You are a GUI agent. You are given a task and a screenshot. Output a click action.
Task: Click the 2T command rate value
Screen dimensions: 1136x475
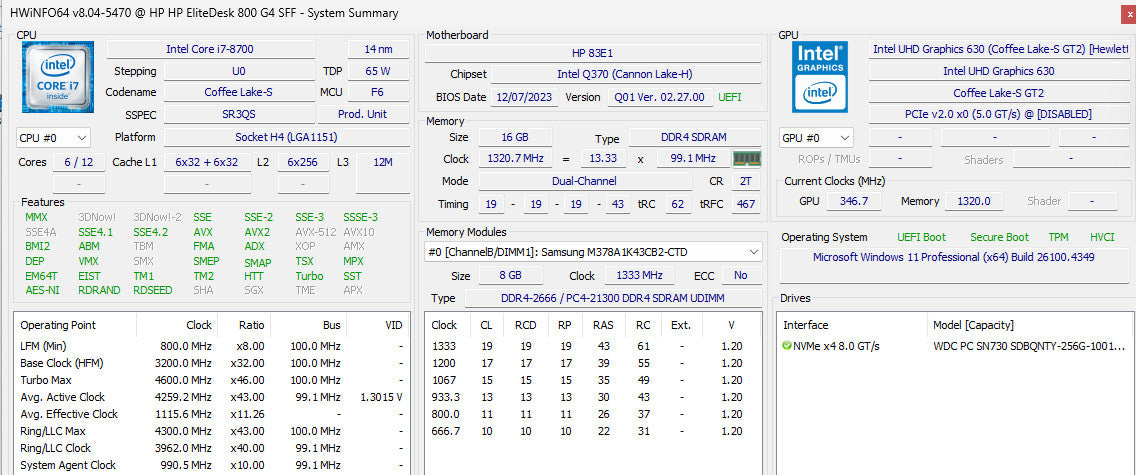click(x=746, y=181)
